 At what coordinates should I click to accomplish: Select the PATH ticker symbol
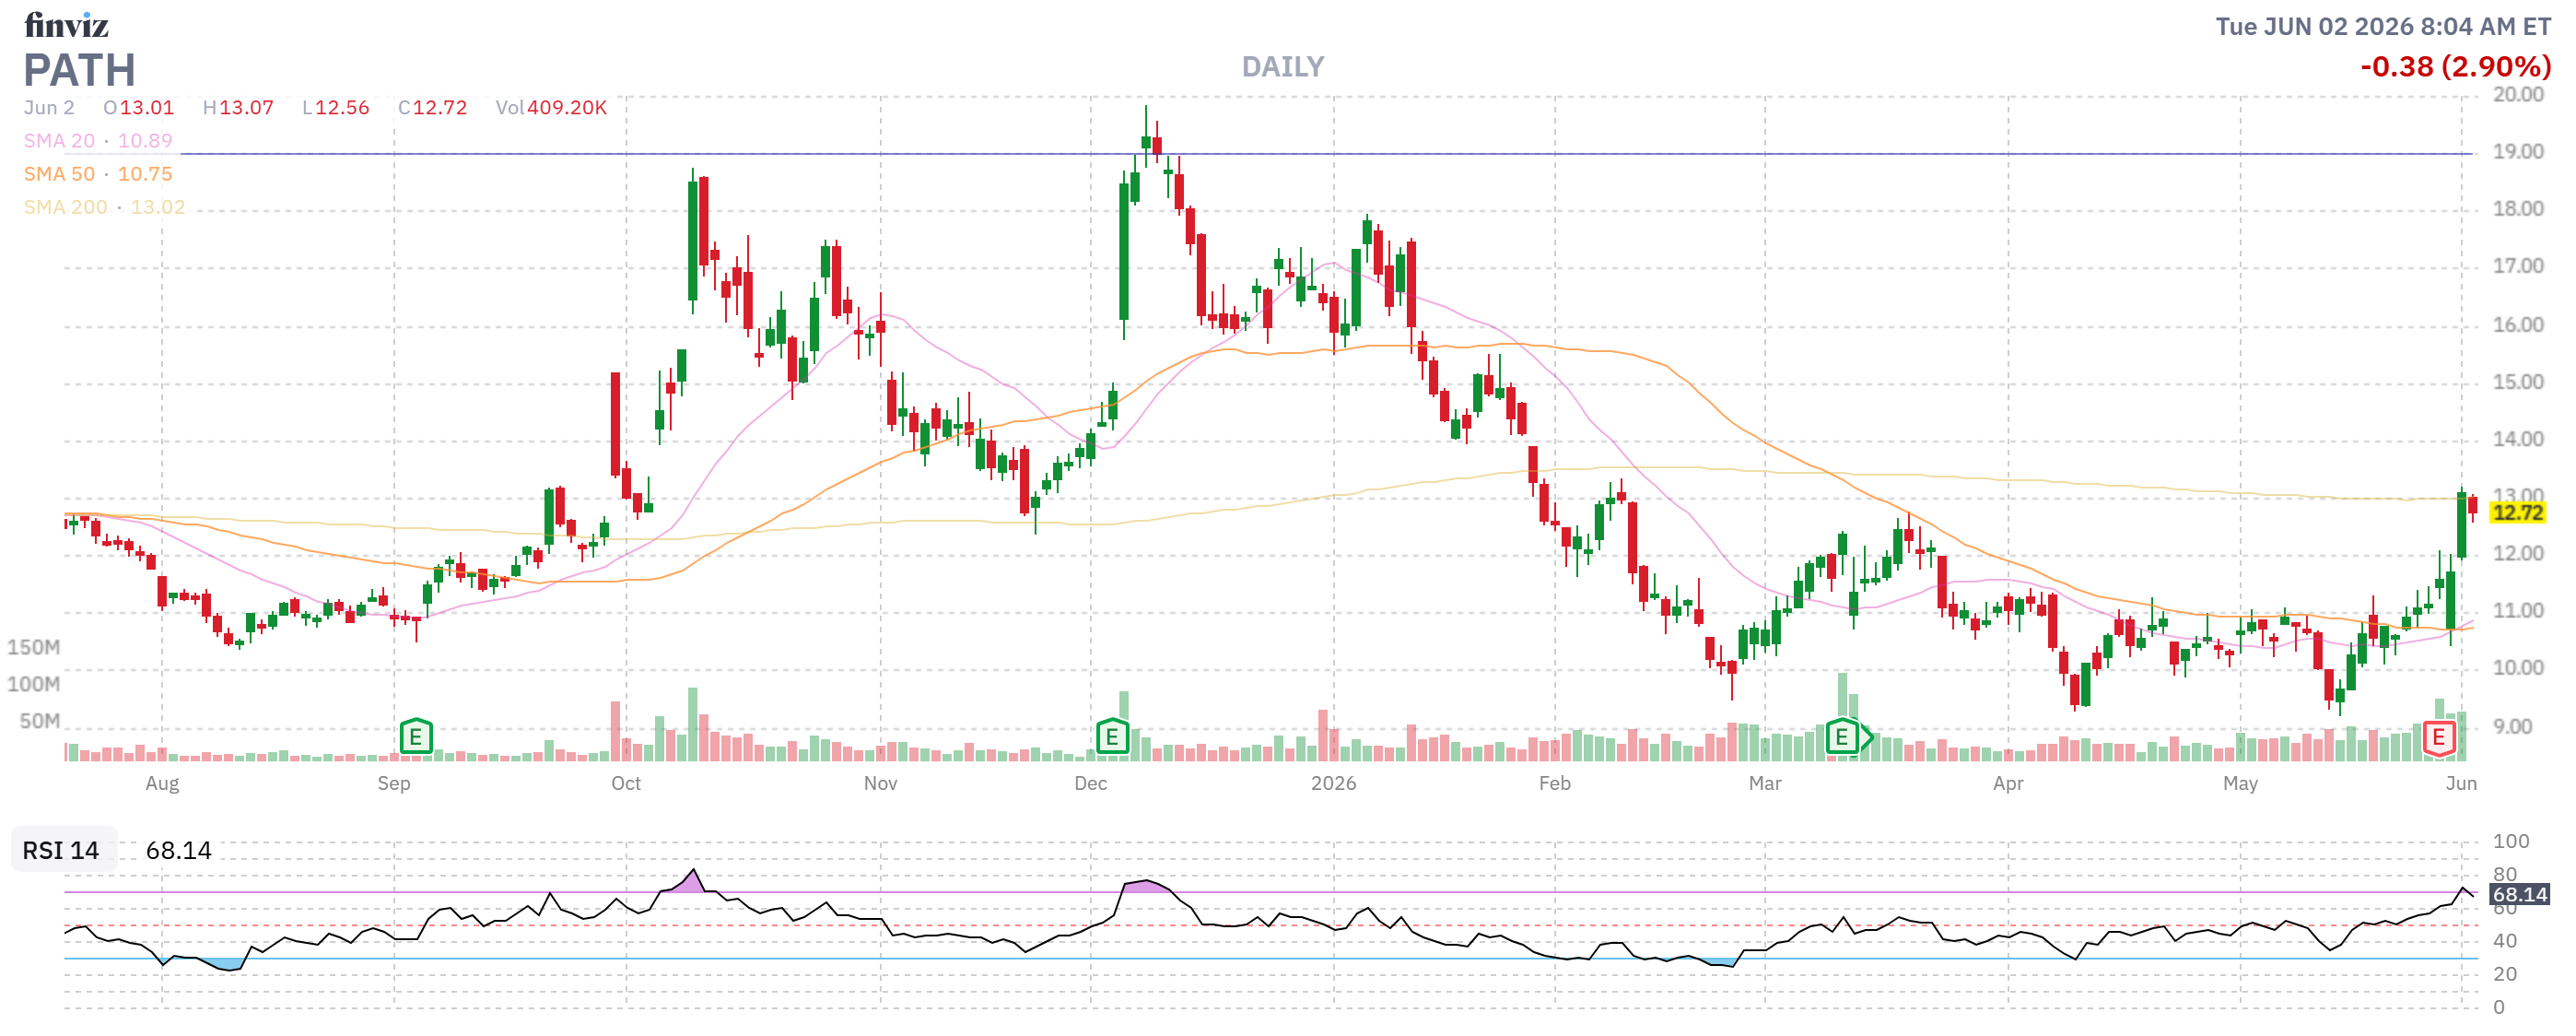80,70
